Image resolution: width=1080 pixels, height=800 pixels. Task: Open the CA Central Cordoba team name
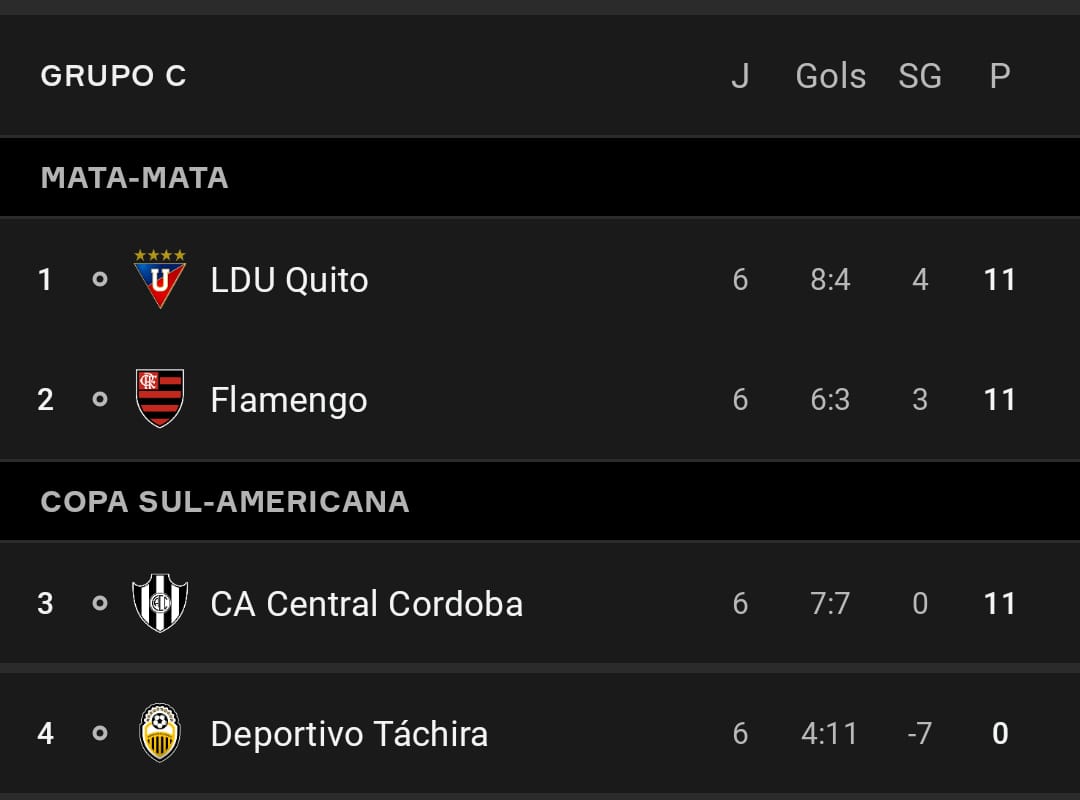(x=366, y=604)
